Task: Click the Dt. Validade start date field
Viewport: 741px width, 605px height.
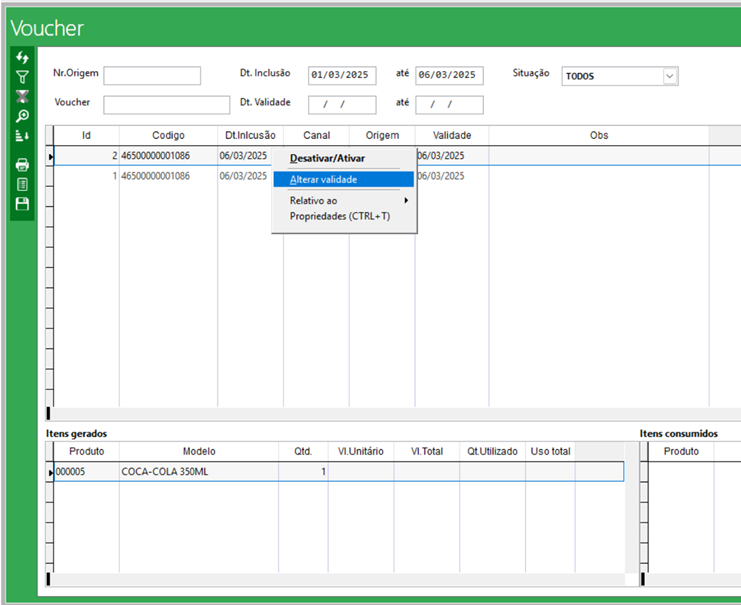Action: (x=341, y=105)
